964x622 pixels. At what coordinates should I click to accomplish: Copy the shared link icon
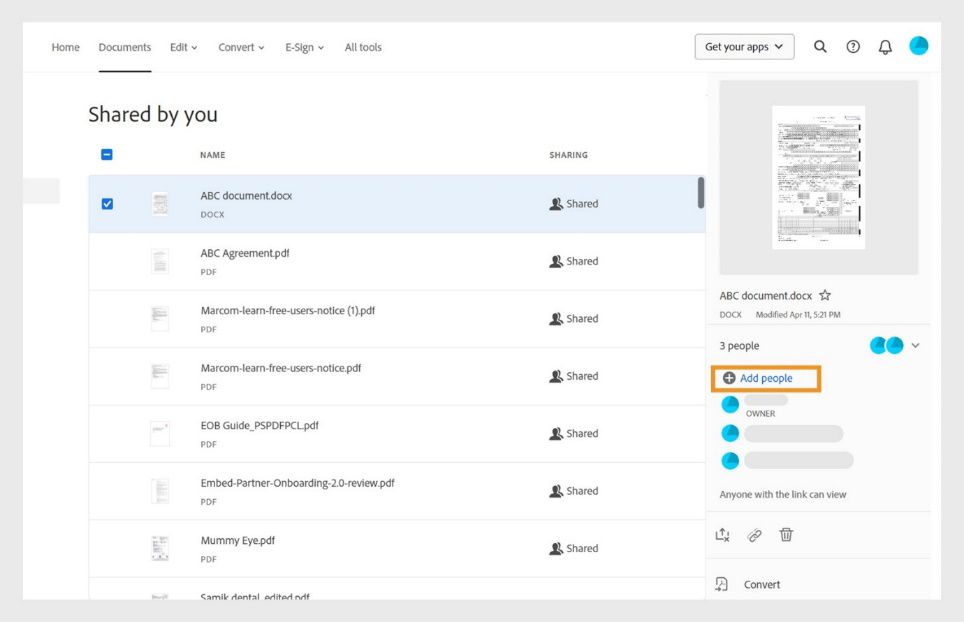click(x=754, y=535)
